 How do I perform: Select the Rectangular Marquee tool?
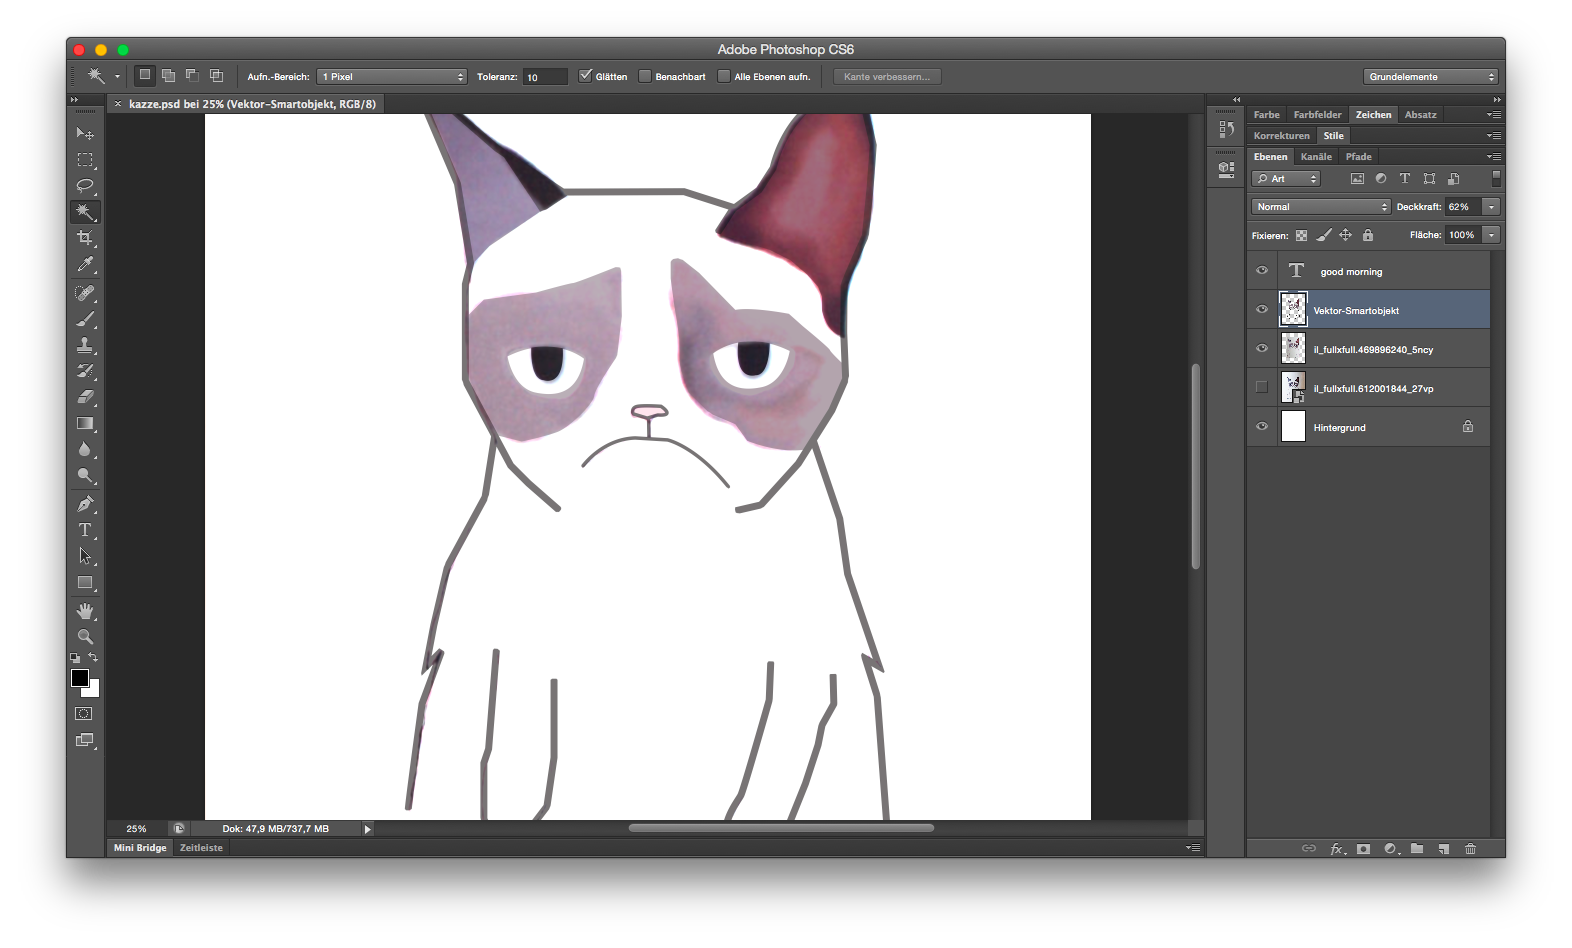point(85,160)
